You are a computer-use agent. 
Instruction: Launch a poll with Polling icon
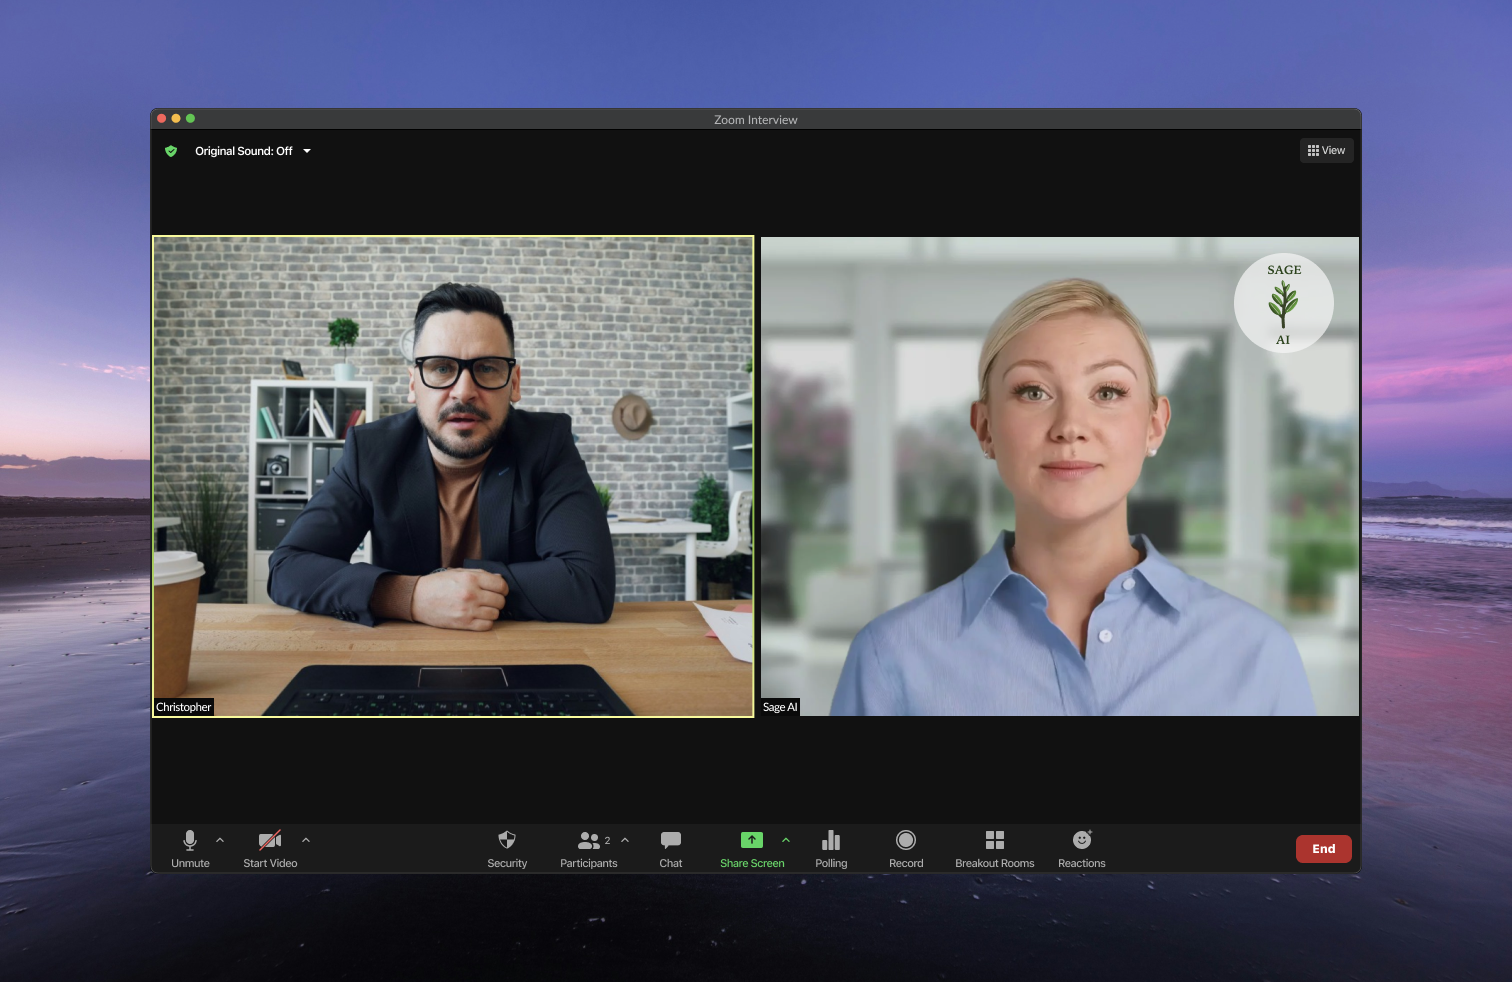pos(831,847)
